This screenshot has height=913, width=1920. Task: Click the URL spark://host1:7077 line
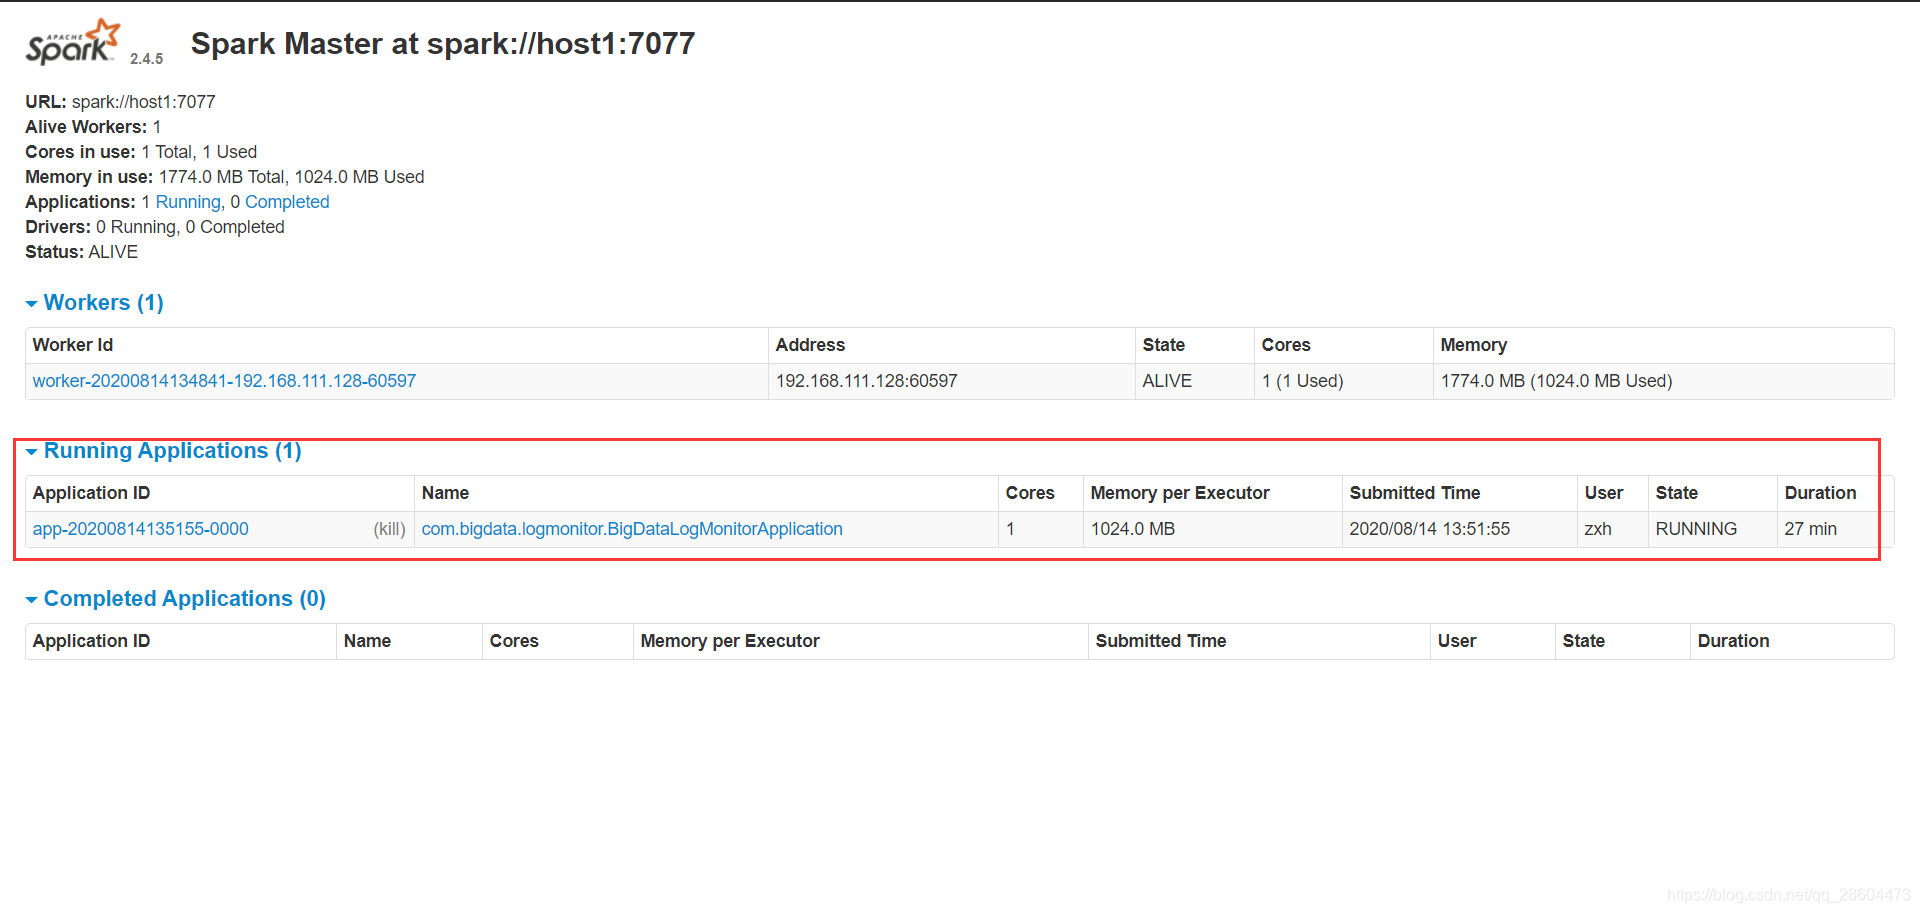coord(120,102)
